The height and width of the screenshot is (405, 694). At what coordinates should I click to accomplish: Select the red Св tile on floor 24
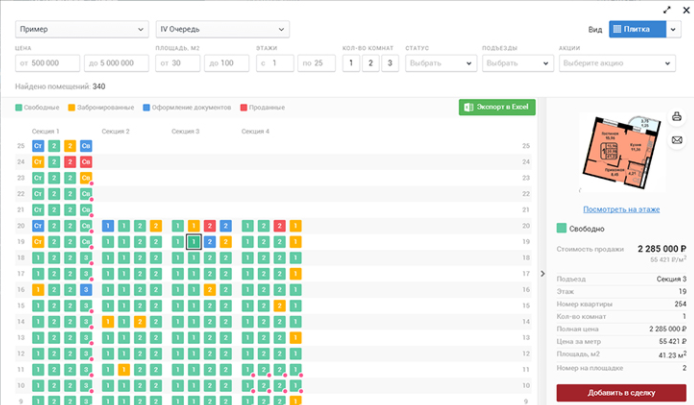coord(86,162)
